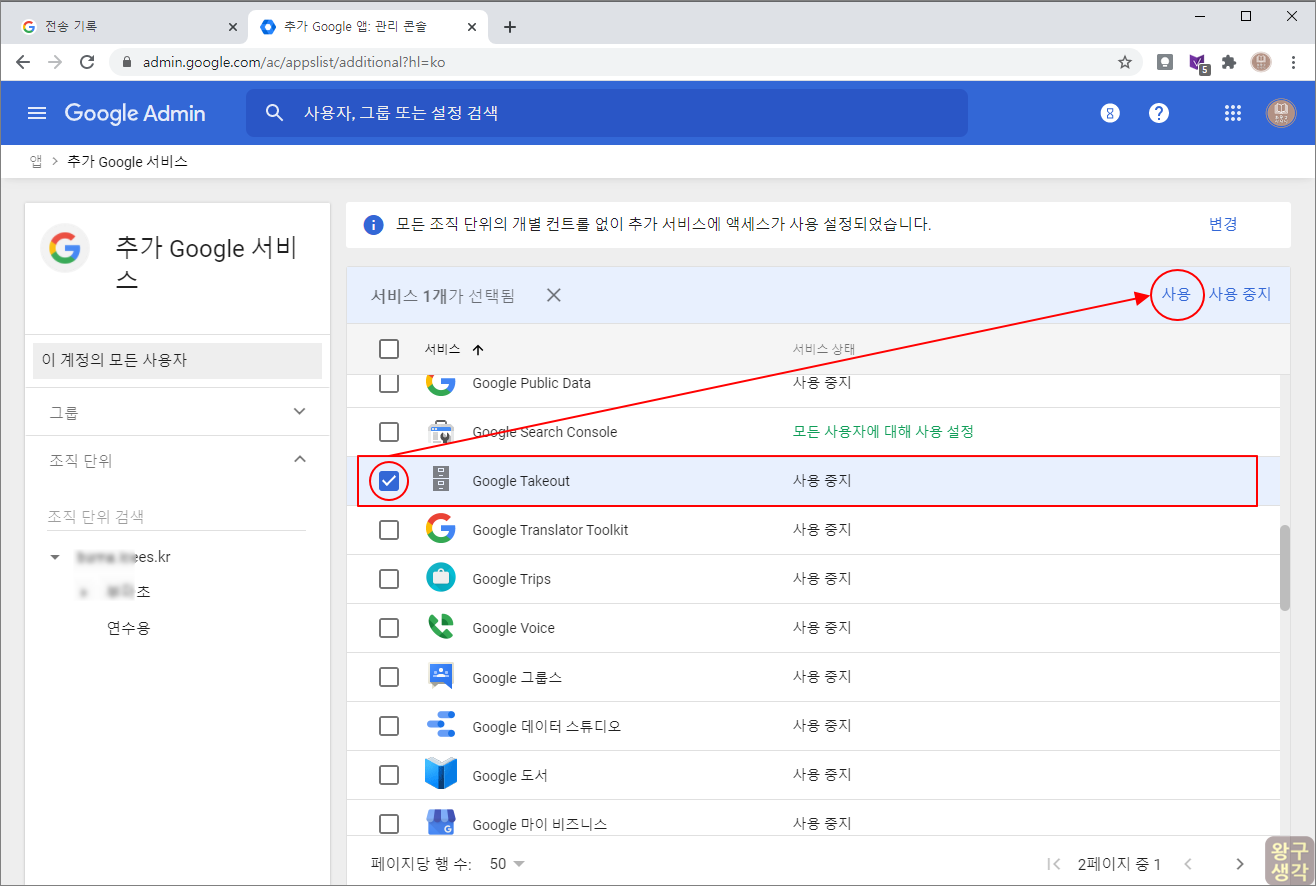Click the 서비스 상태 column header

[823, 349]
